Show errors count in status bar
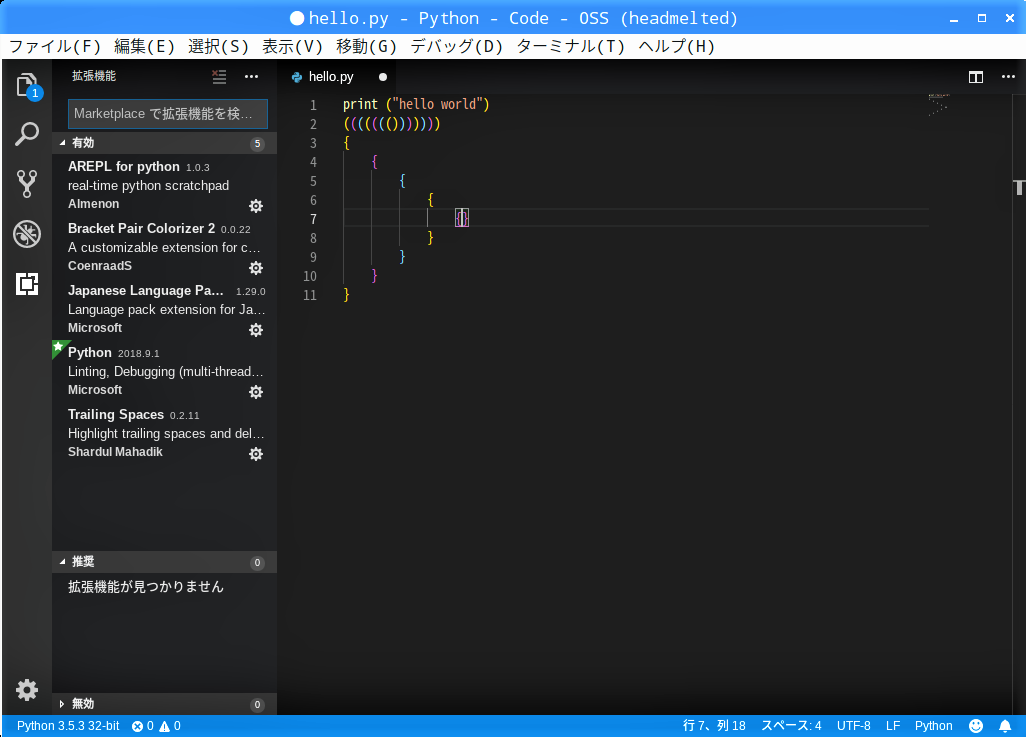Viewport: 1026px width, 737px height. (143, 726)
